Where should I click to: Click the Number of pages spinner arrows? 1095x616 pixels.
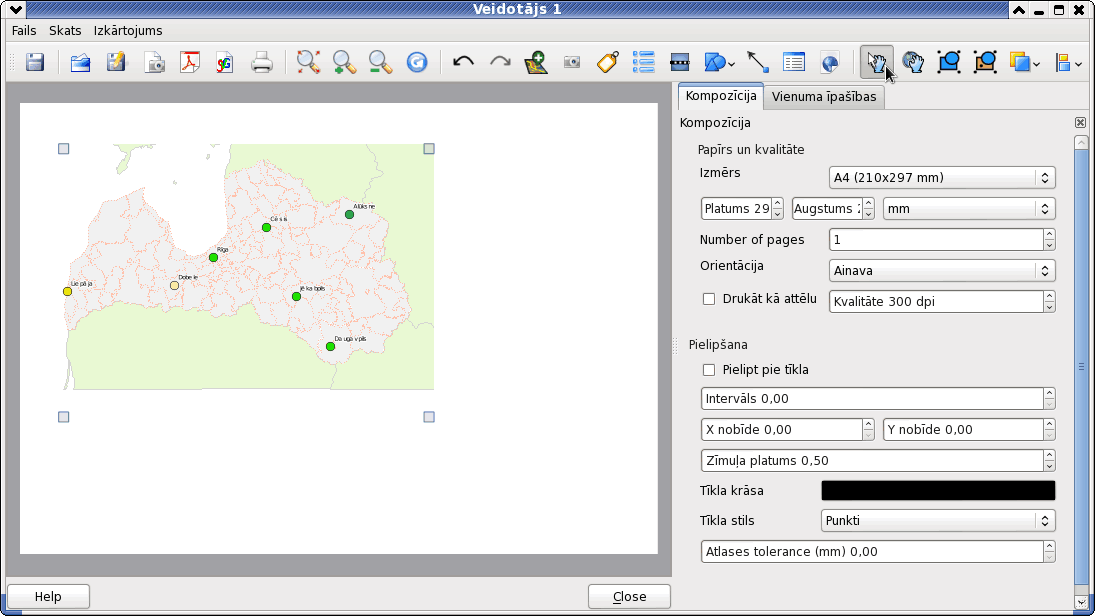tap(1049, 240)
